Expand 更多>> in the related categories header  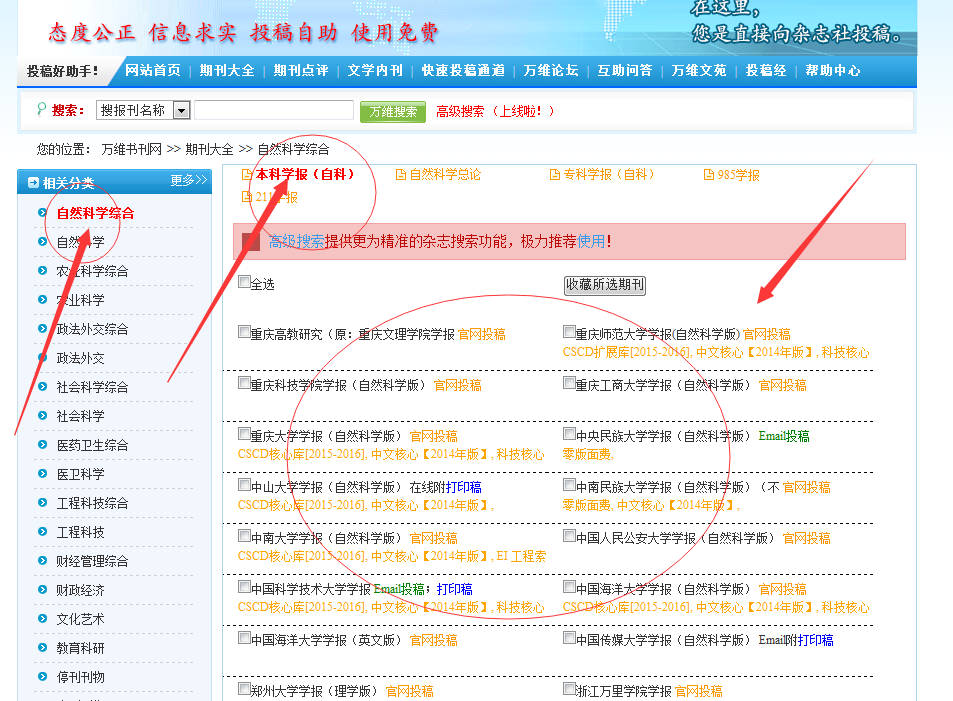click(x=189, y=181)
